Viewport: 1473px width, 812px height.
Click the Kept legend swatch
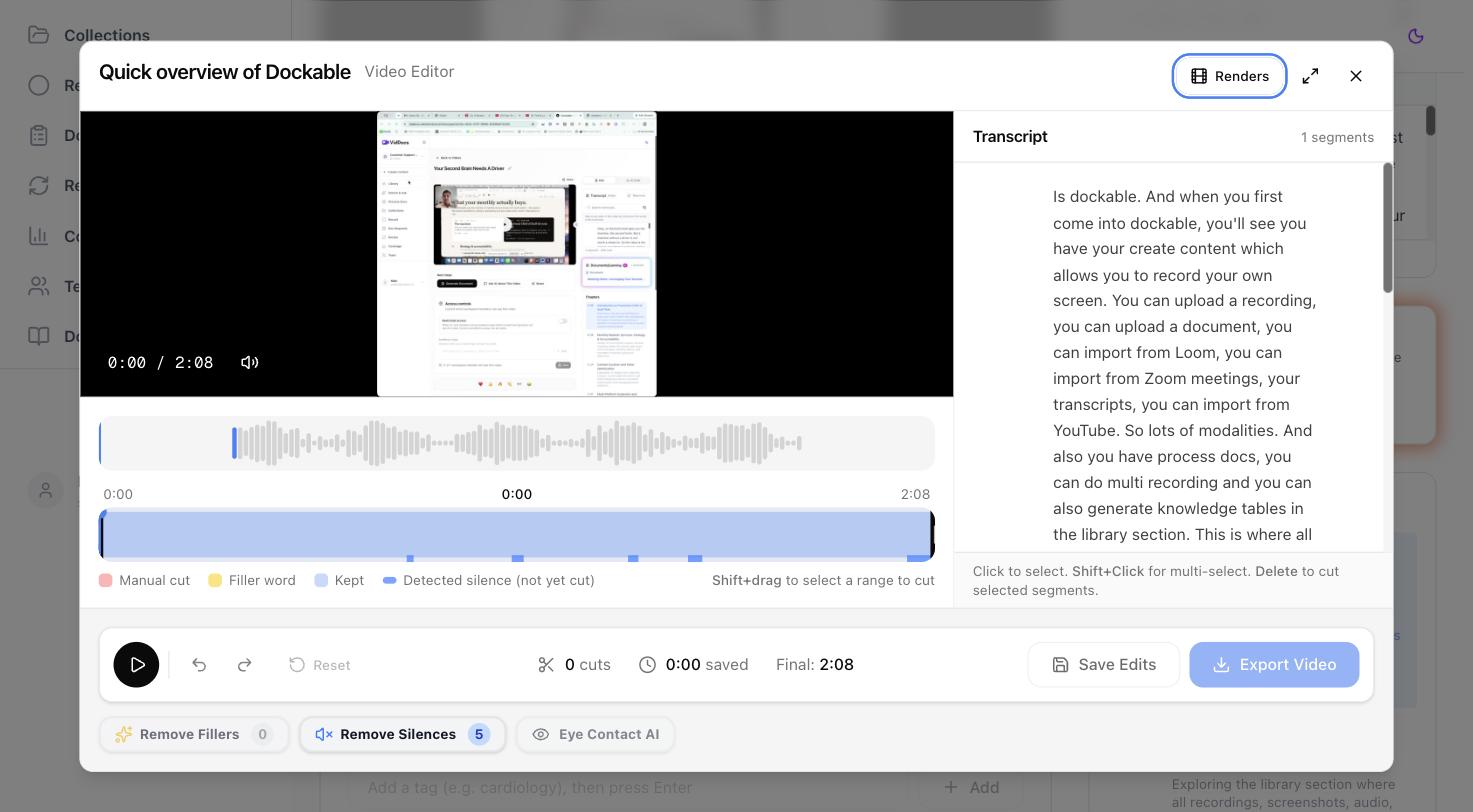(321, 580)
